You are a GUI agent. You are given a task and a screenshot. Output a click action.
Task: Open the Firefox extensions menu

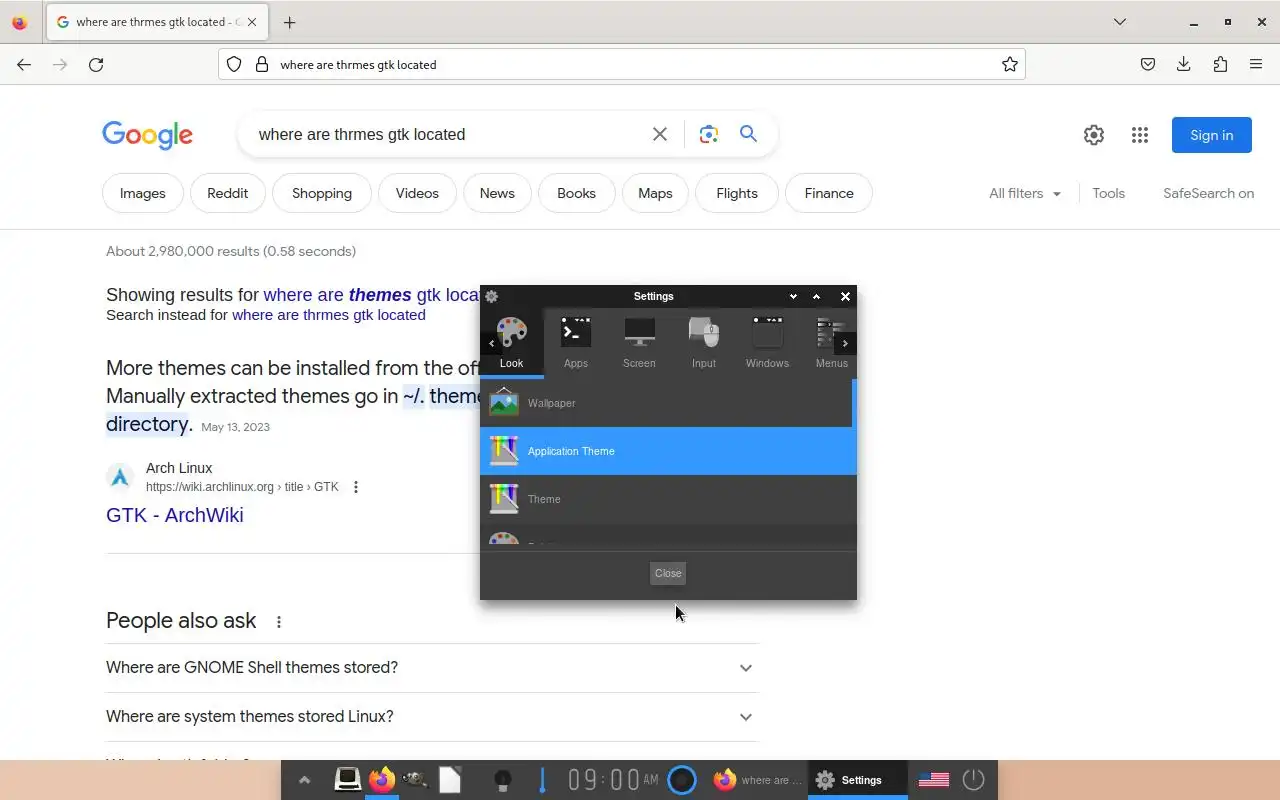point(1220,64)
